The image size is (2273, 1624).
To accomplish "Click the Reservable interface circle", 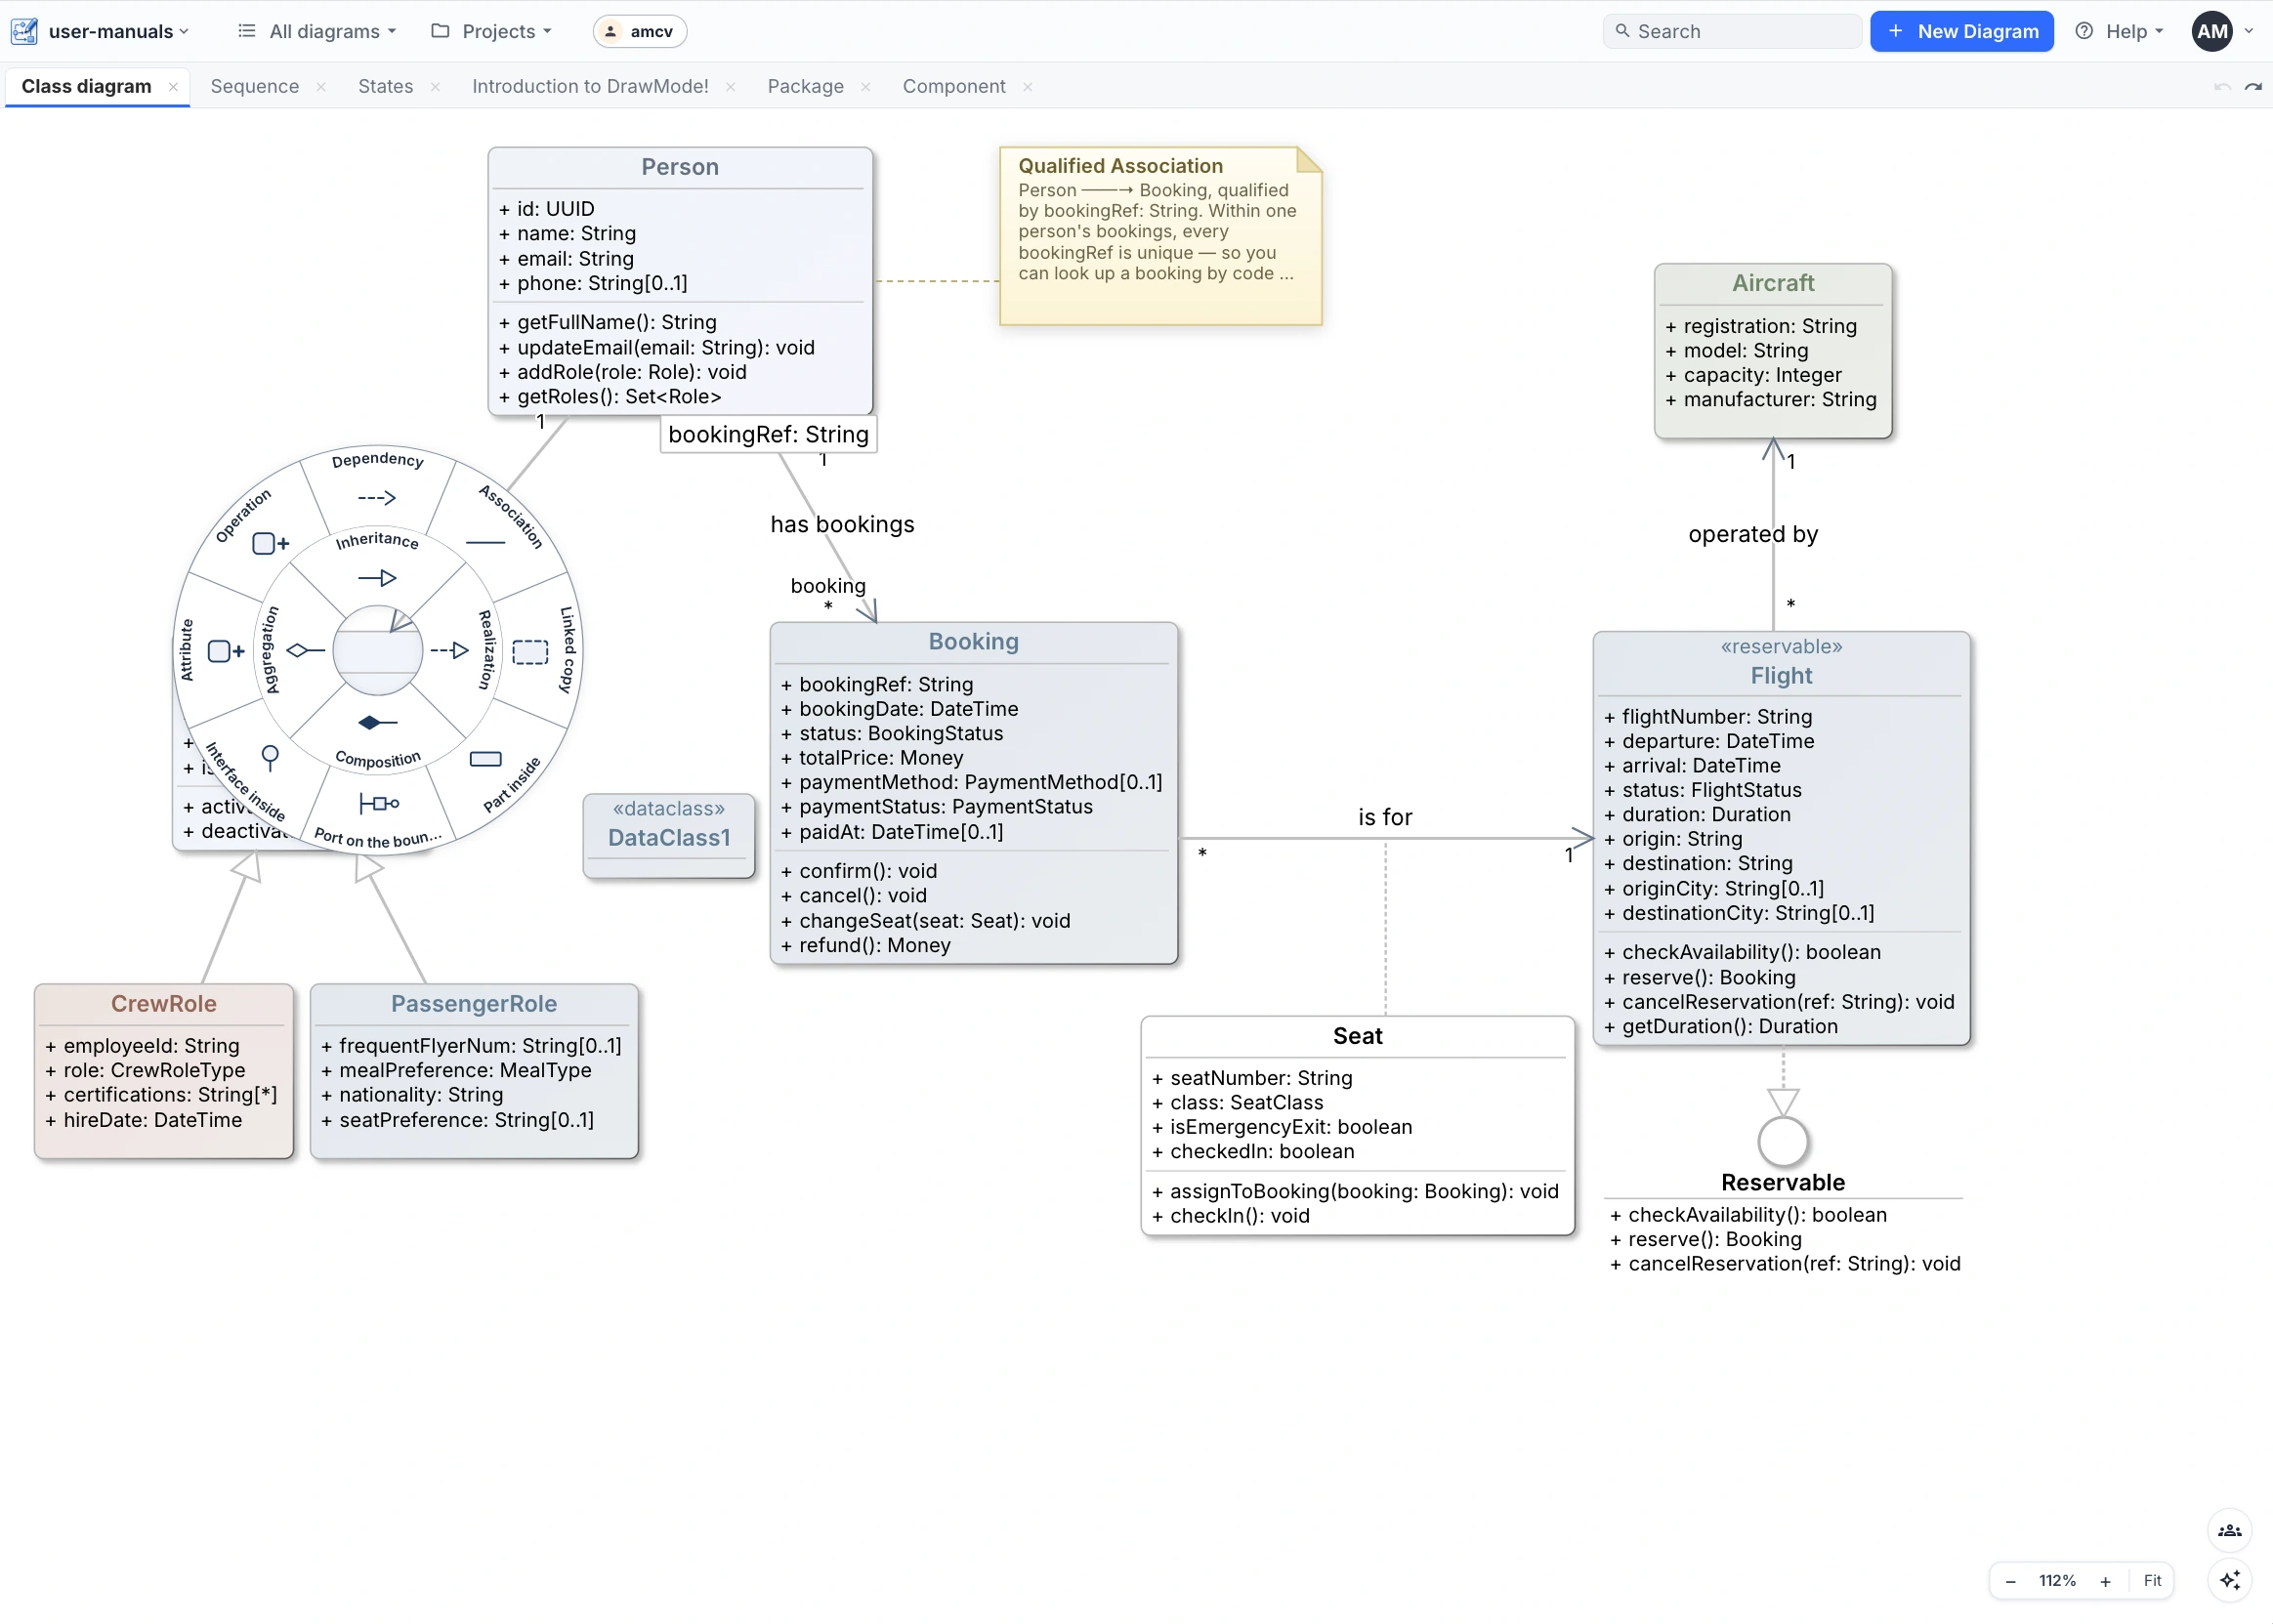I will [1783, 1141].
